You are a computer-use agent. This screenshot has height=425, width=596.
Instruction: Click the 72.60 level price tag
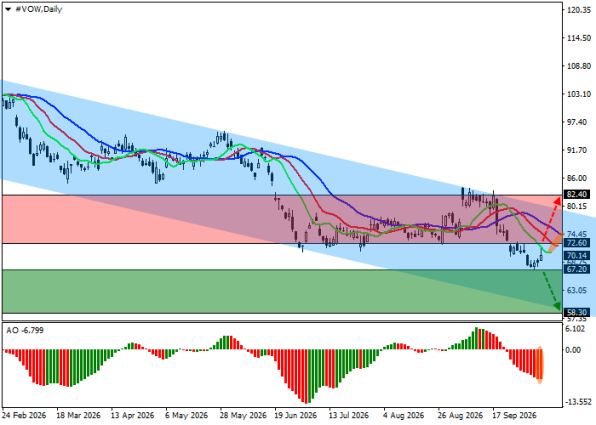click(577, 243)
